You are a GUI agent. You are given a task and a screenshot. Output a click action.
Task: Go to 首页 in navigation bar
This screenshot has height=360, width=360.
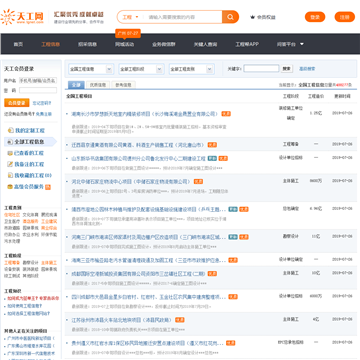click(x=18, y=44)
